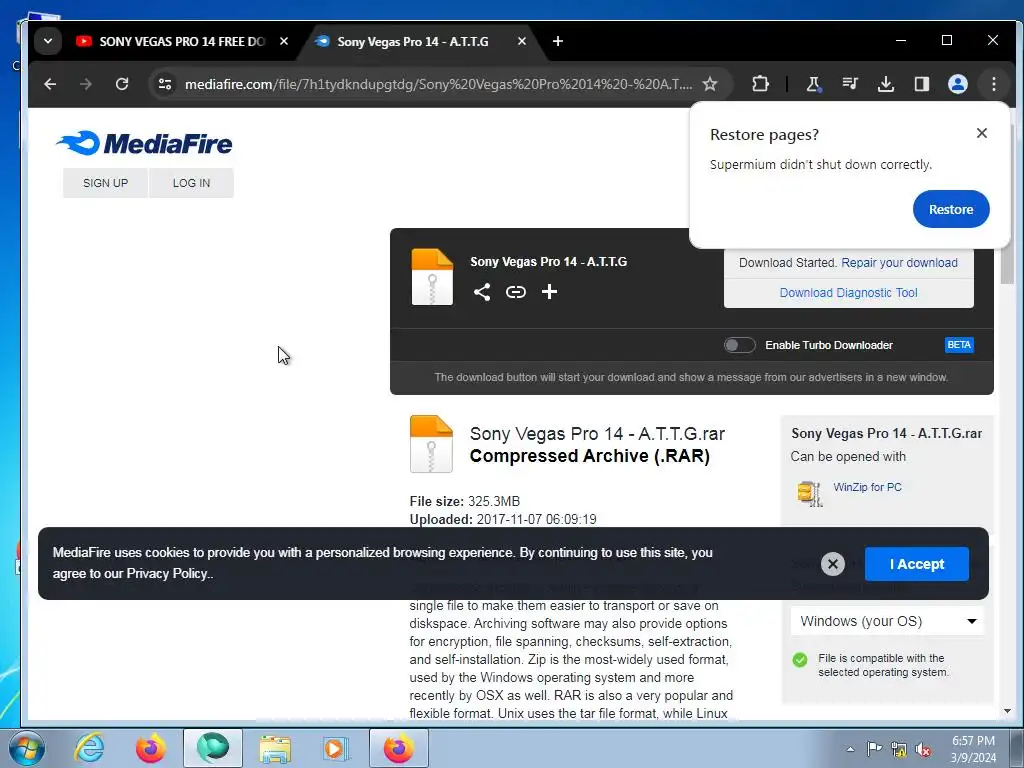Click the green compatibility check icon
1024x768 pixels.
(x=800, y=660)
